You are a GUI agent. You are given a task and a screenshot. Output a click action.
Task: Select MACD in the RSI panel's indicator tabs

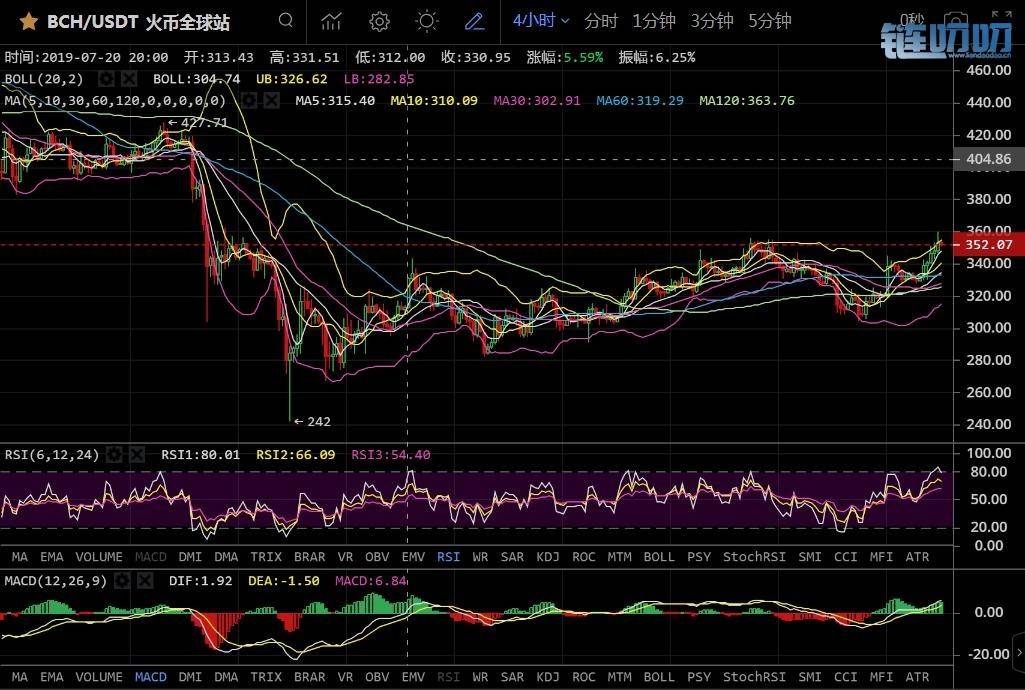(x=150, y=557)
